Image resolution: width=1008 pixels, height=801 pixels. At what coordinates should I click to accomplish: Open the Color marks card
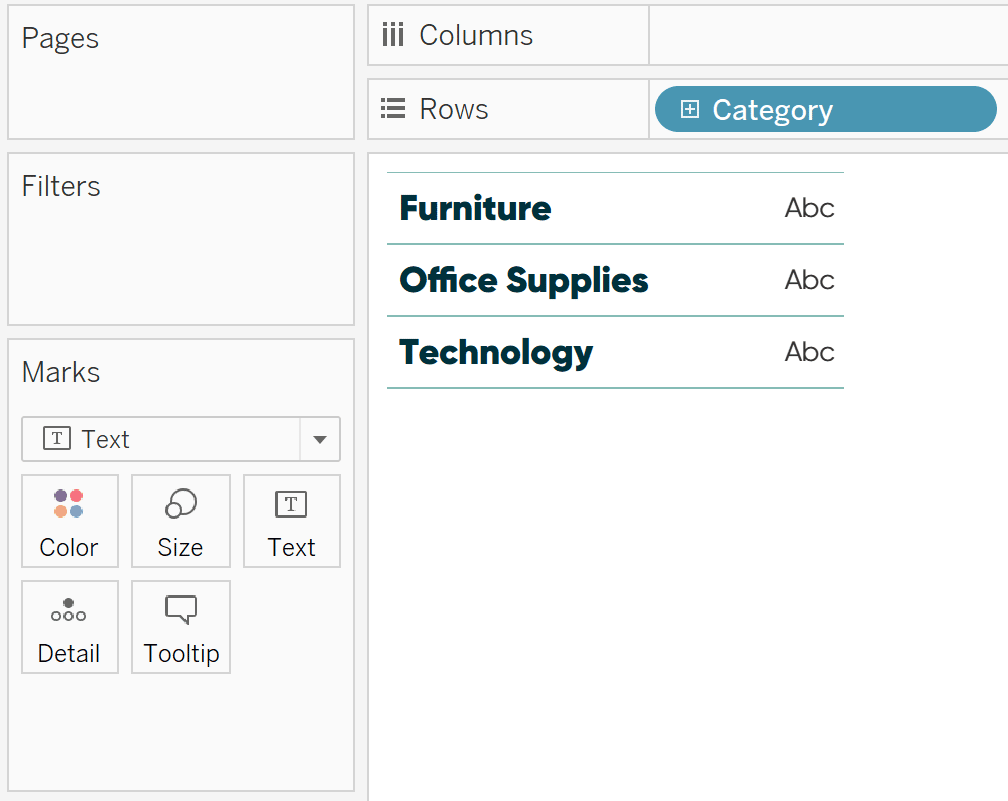[x=69, y=521]
